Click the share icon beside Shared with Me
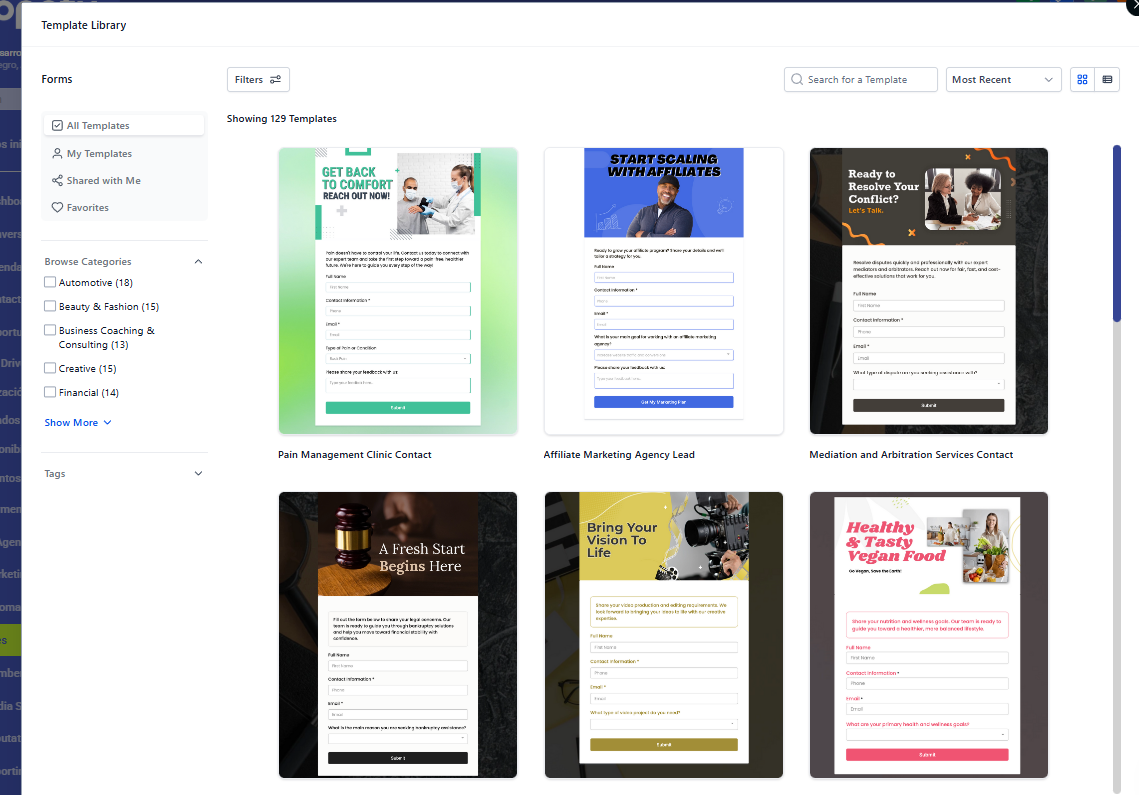This screenshot has height=795, width=1139. 57,181
